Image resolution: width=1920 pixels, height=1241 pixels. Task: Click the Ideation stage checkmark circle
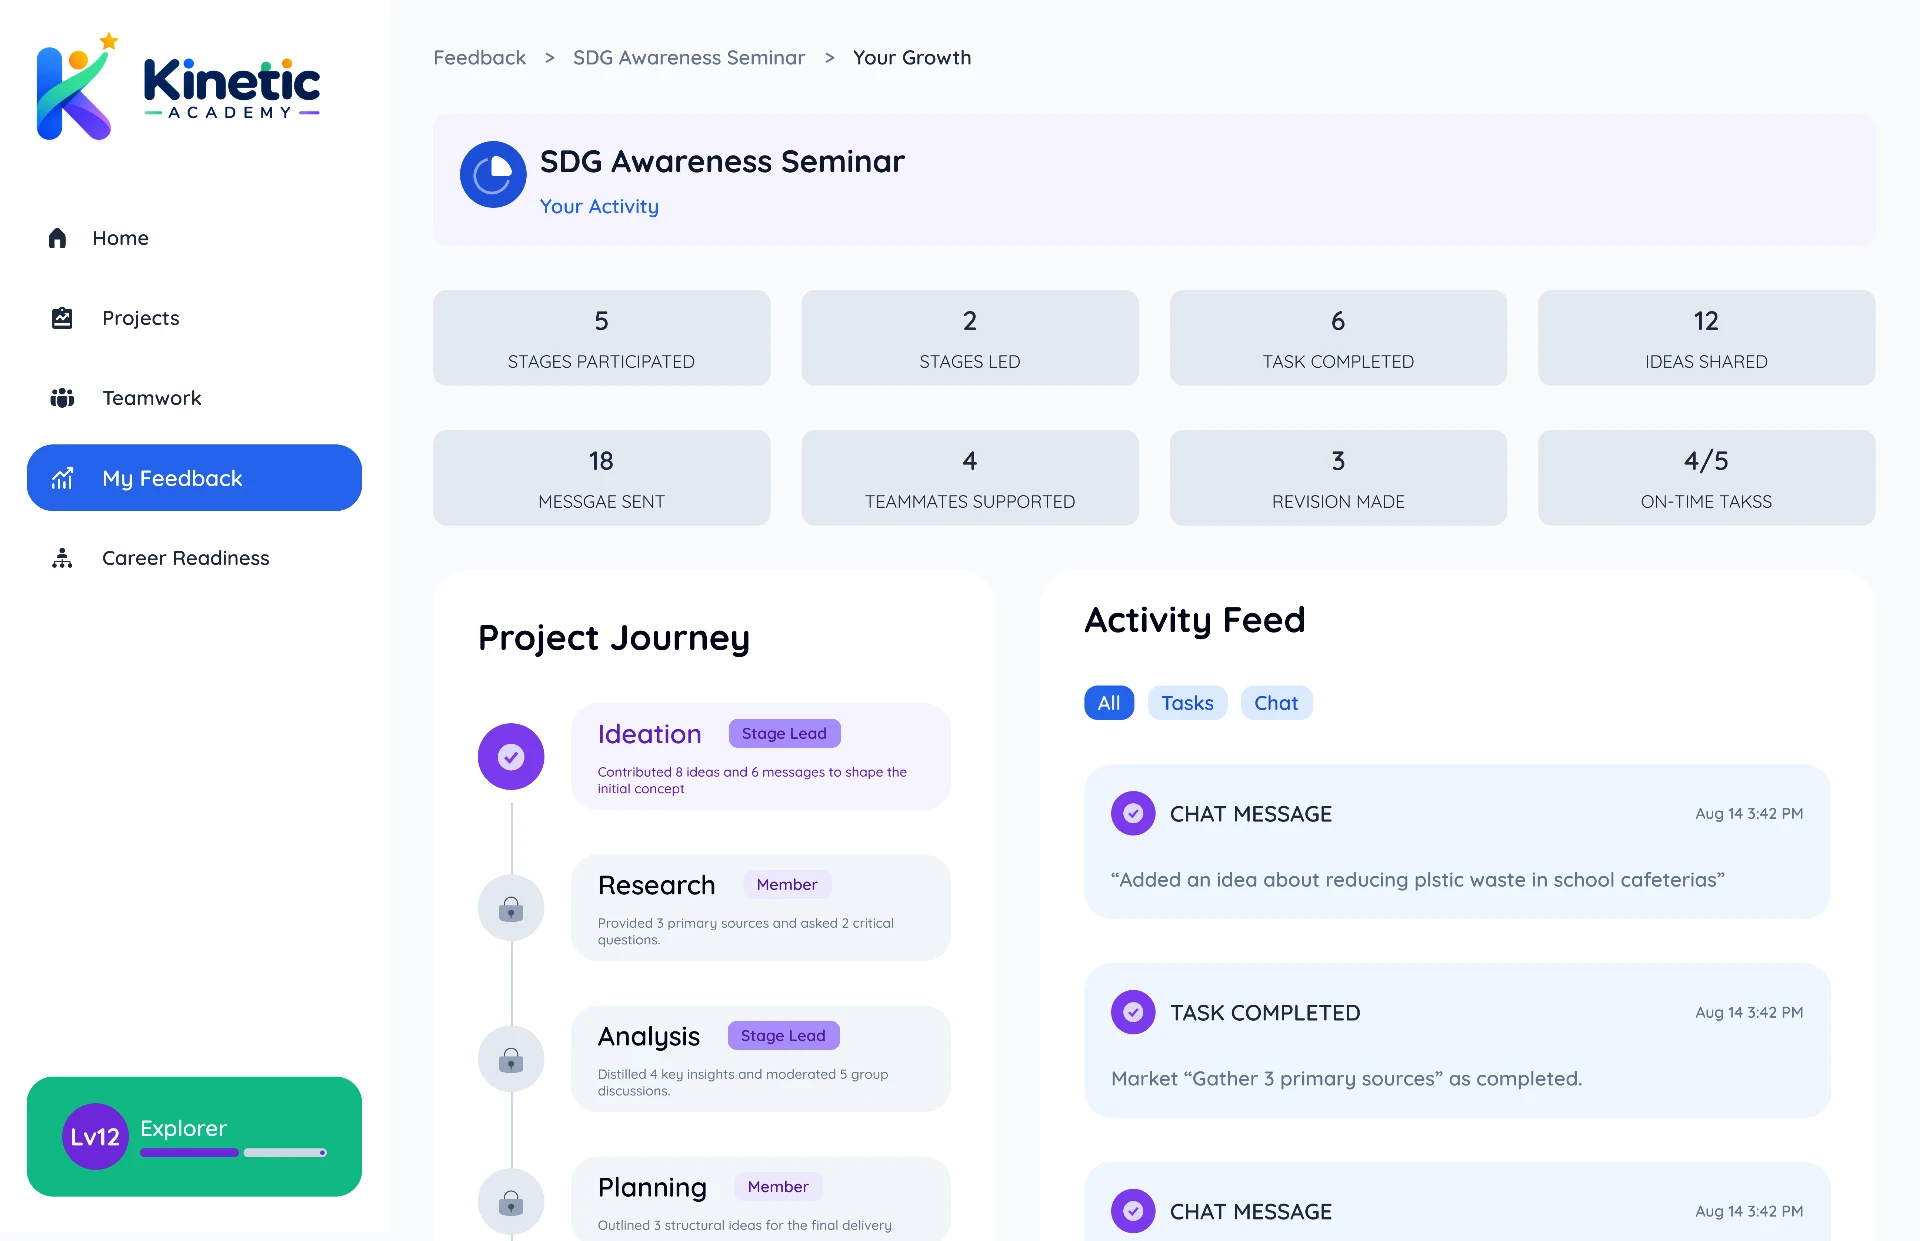(x=511, y=757)
